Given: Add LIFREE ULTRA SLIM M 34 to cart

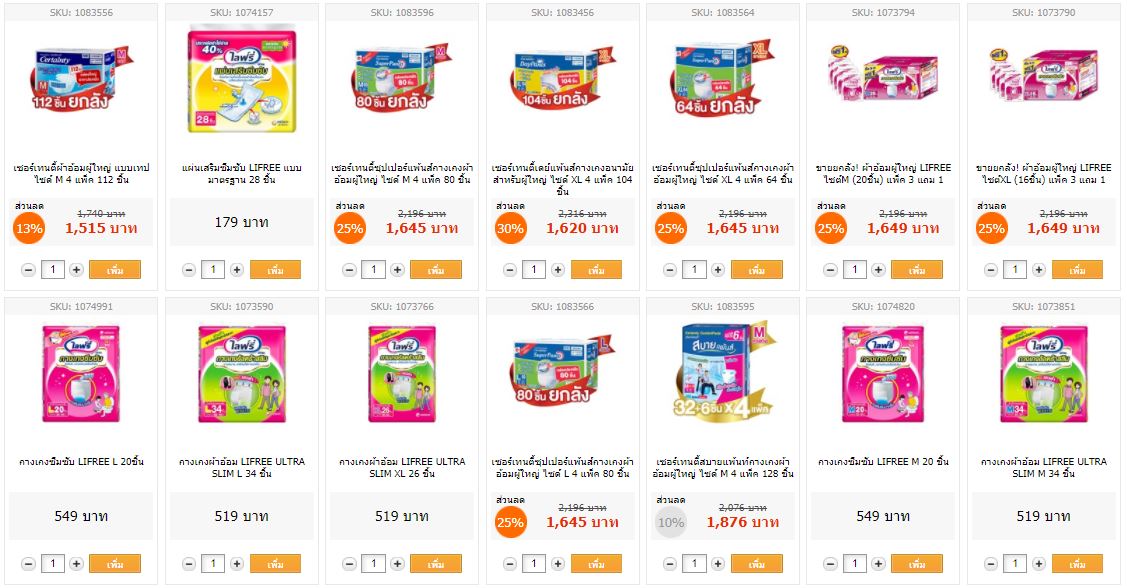Looking at the screenshot, I should [1077, 564].
